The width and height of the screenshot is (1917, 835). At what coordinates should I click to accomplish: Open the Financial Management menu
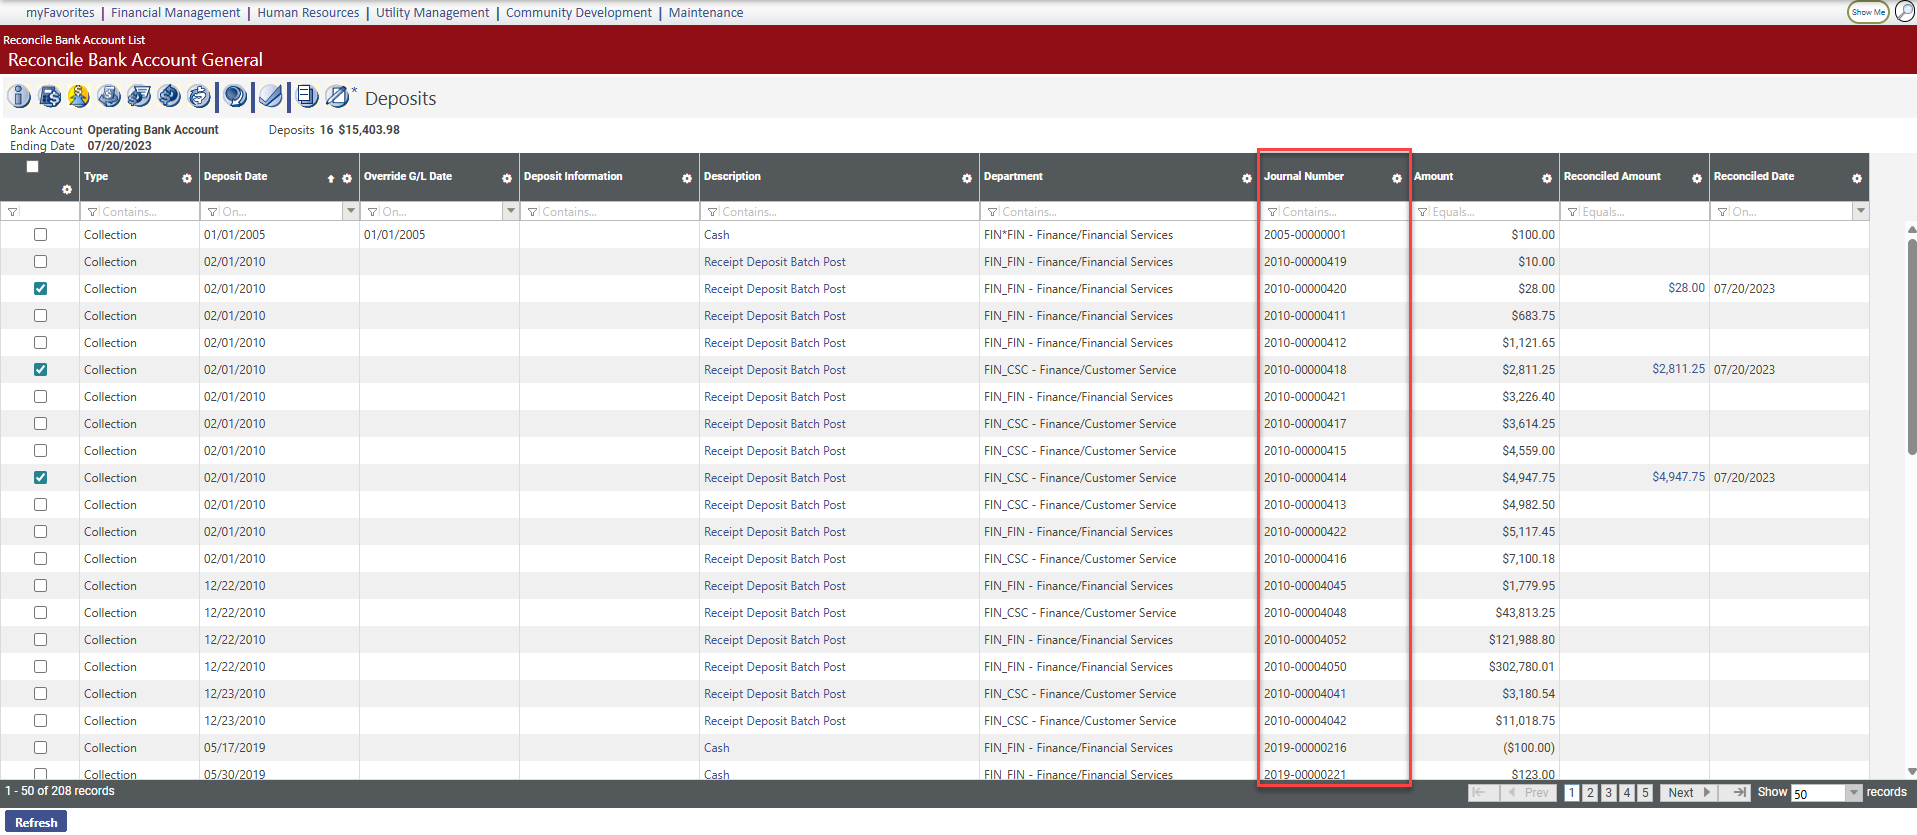click(x=175, y=13)
